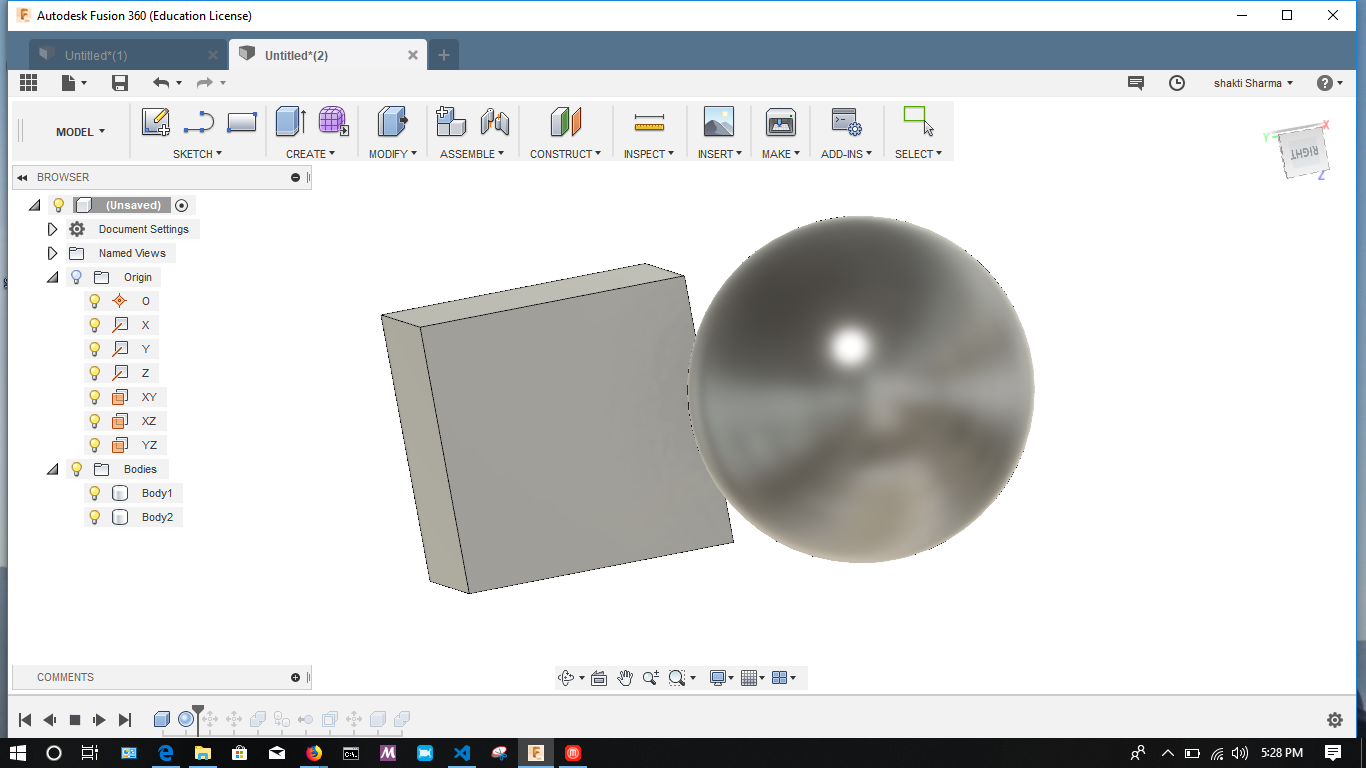This screenshot has width=1366, height=768.
Task: Open the ADD-INS menu
Action: click(x=846, y=154)
